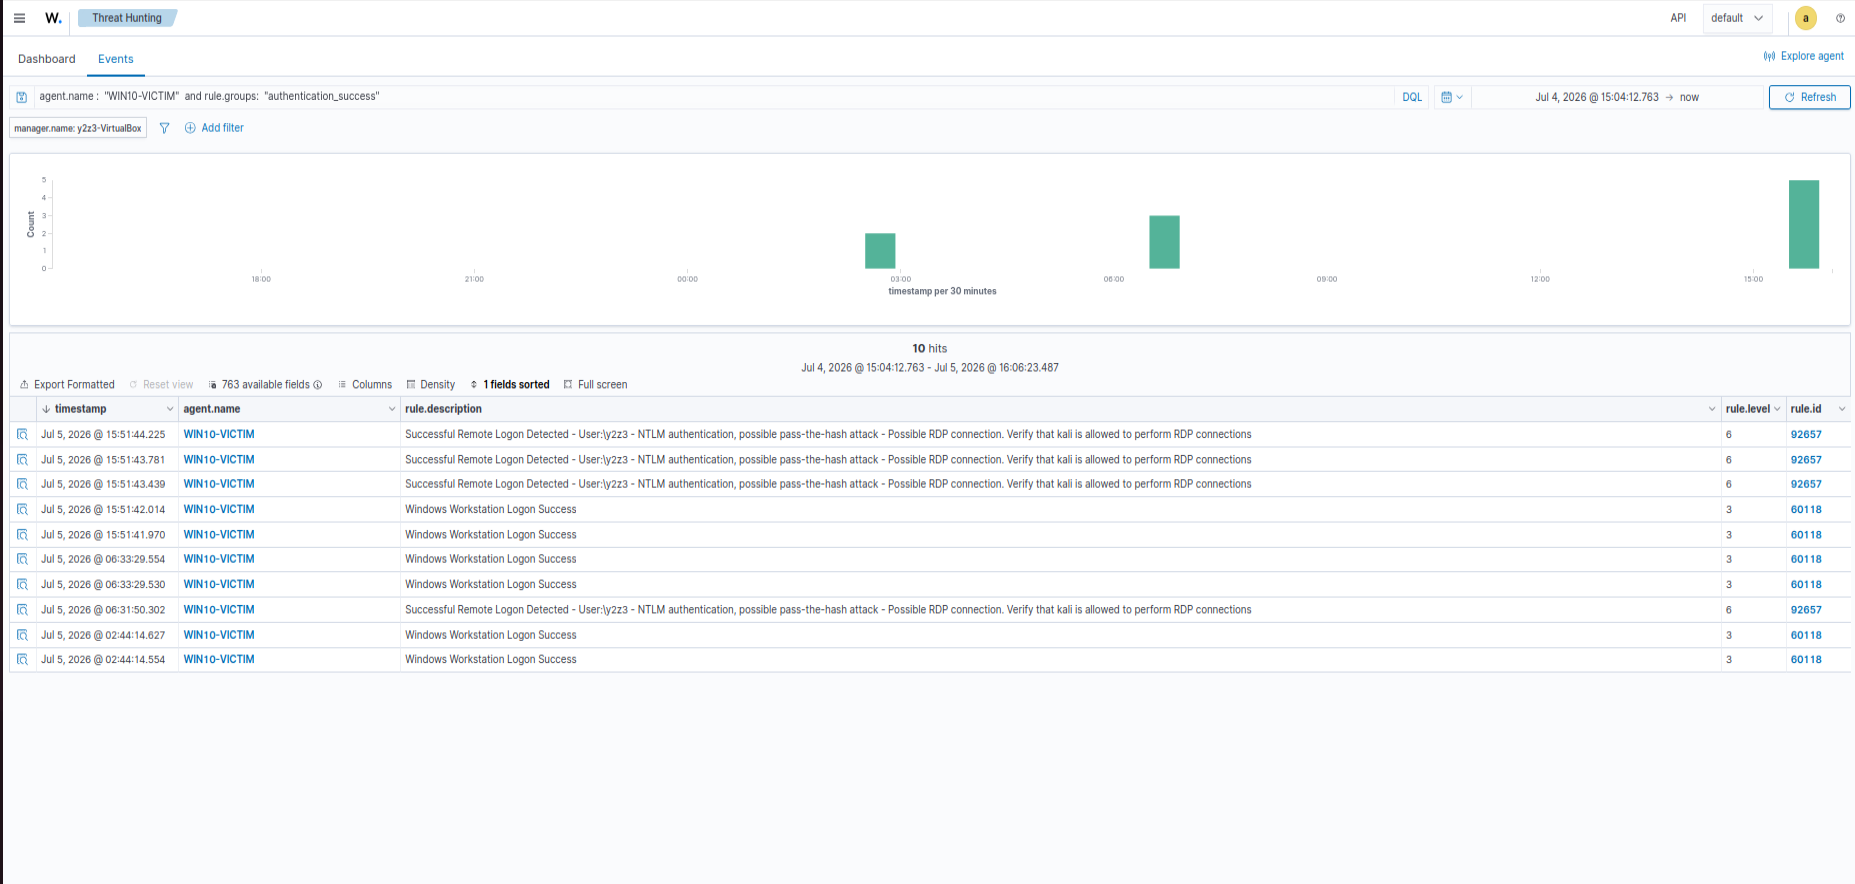Inspect the 15:51:43.781 event details icon

(x=22, y=460)
